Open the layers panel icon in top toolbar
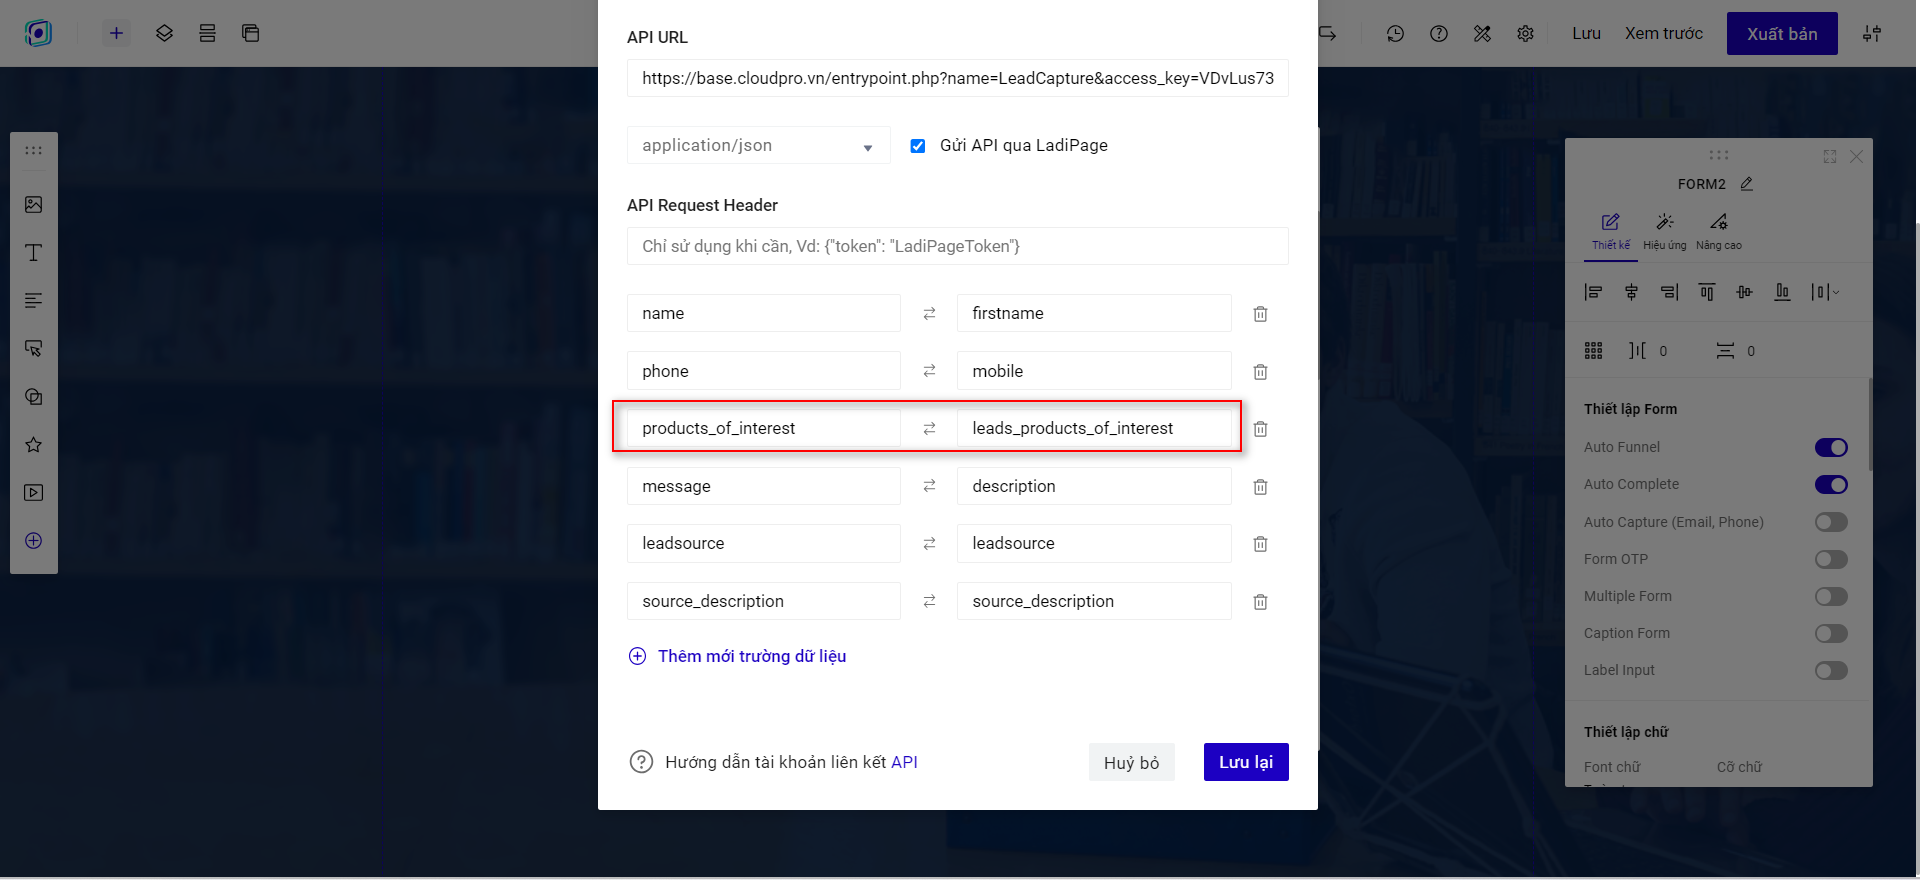The image size is (1920, 880). click(x=165, y=34)
